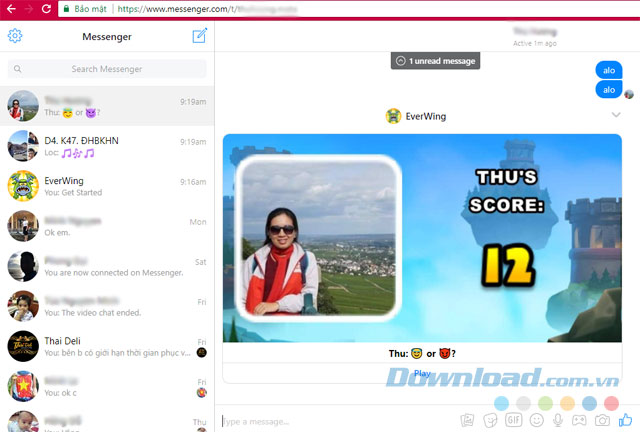Open the sticker picker
Image resolution: width=640 pixels, height=432 pixels.
[x=490, y=420]
